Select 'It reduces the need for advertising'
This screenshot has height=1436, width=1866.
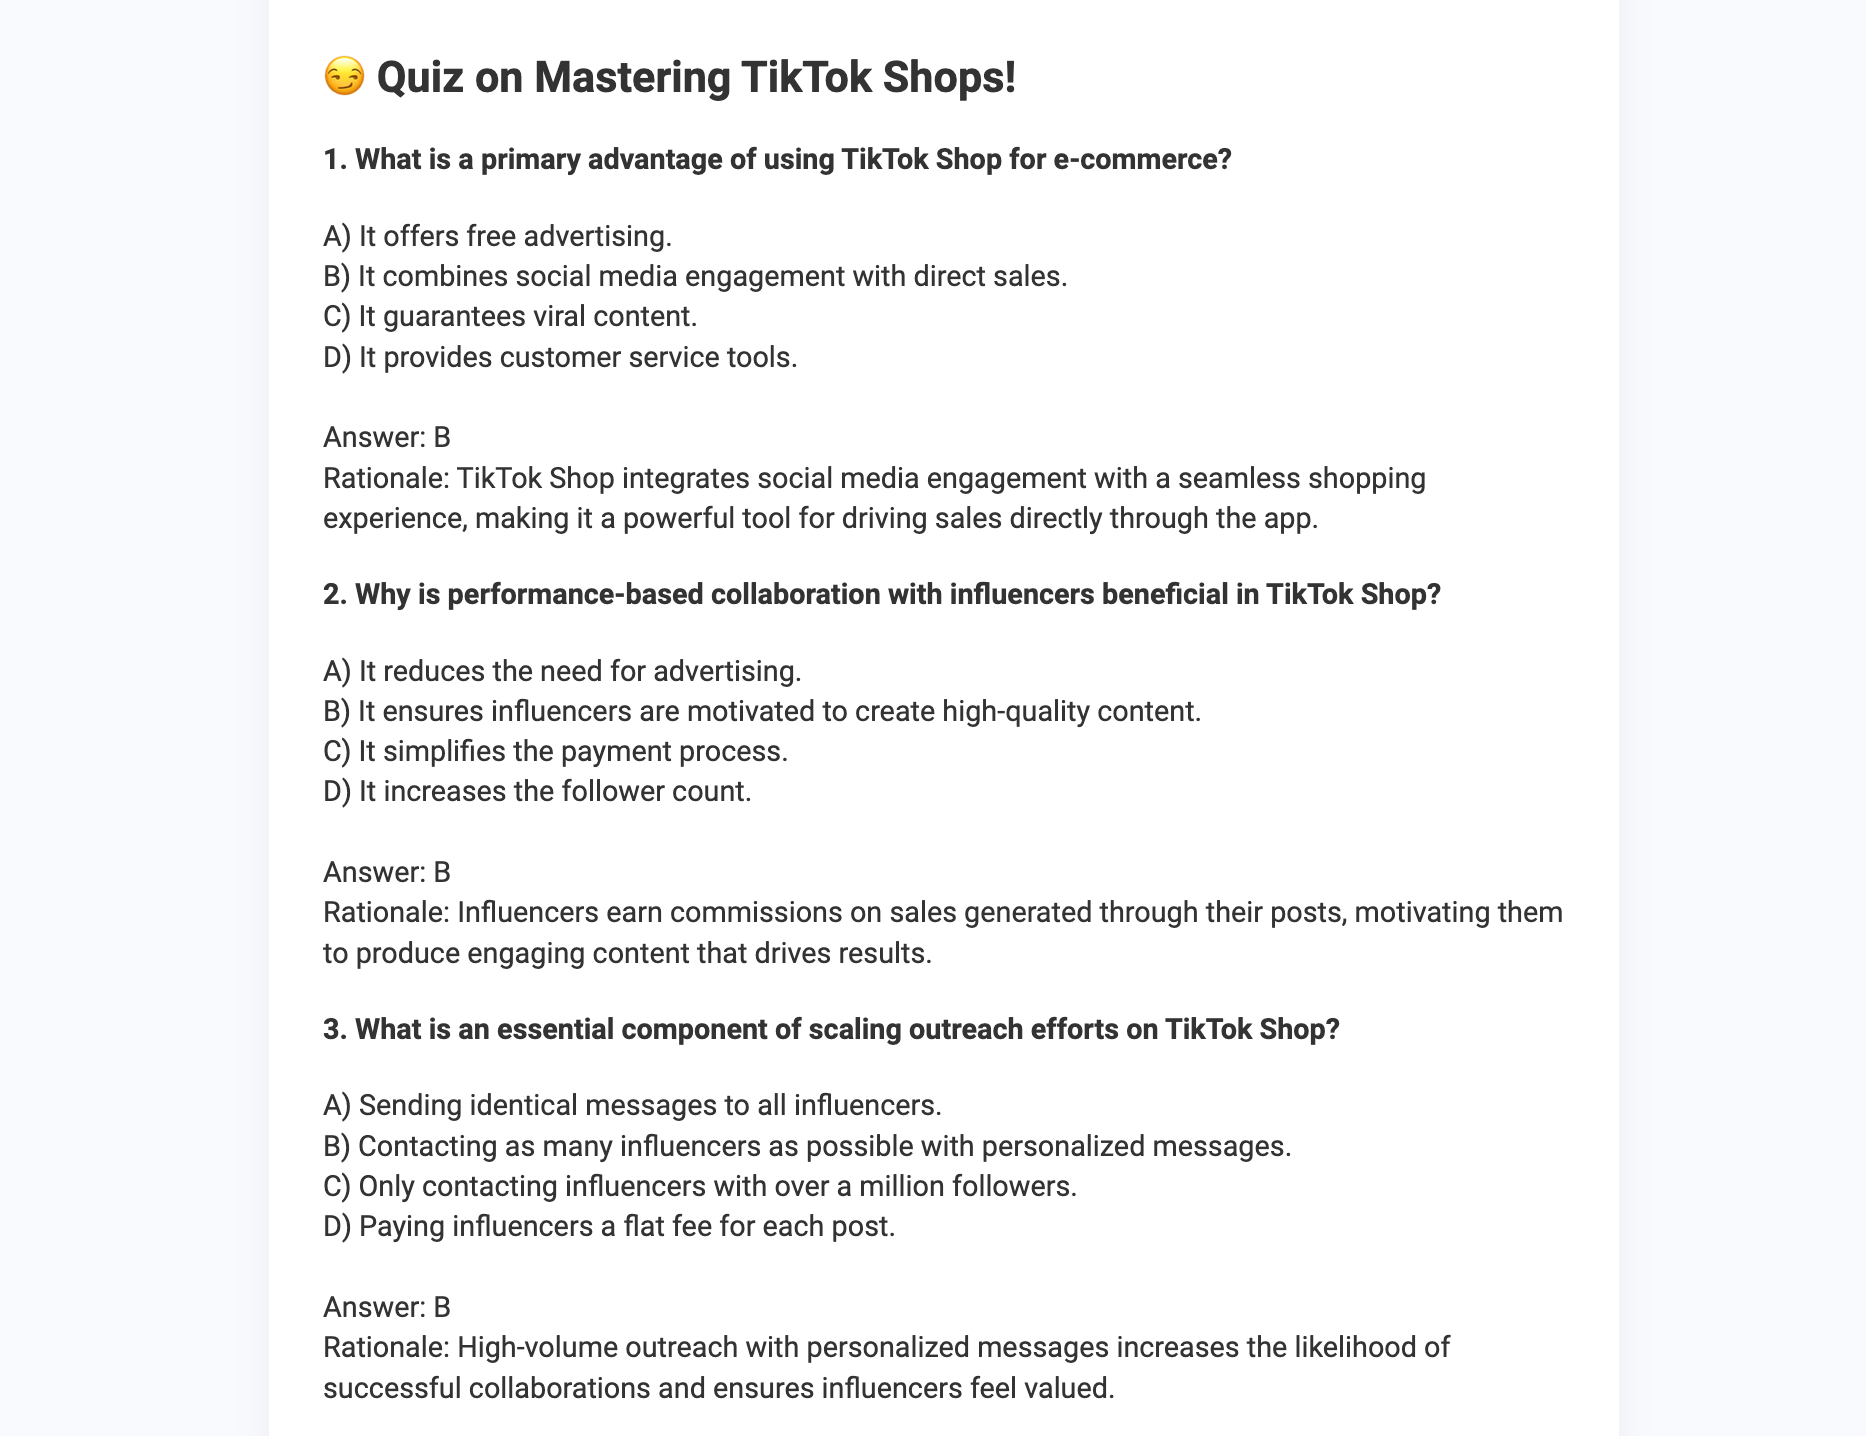tap(562, 671)
